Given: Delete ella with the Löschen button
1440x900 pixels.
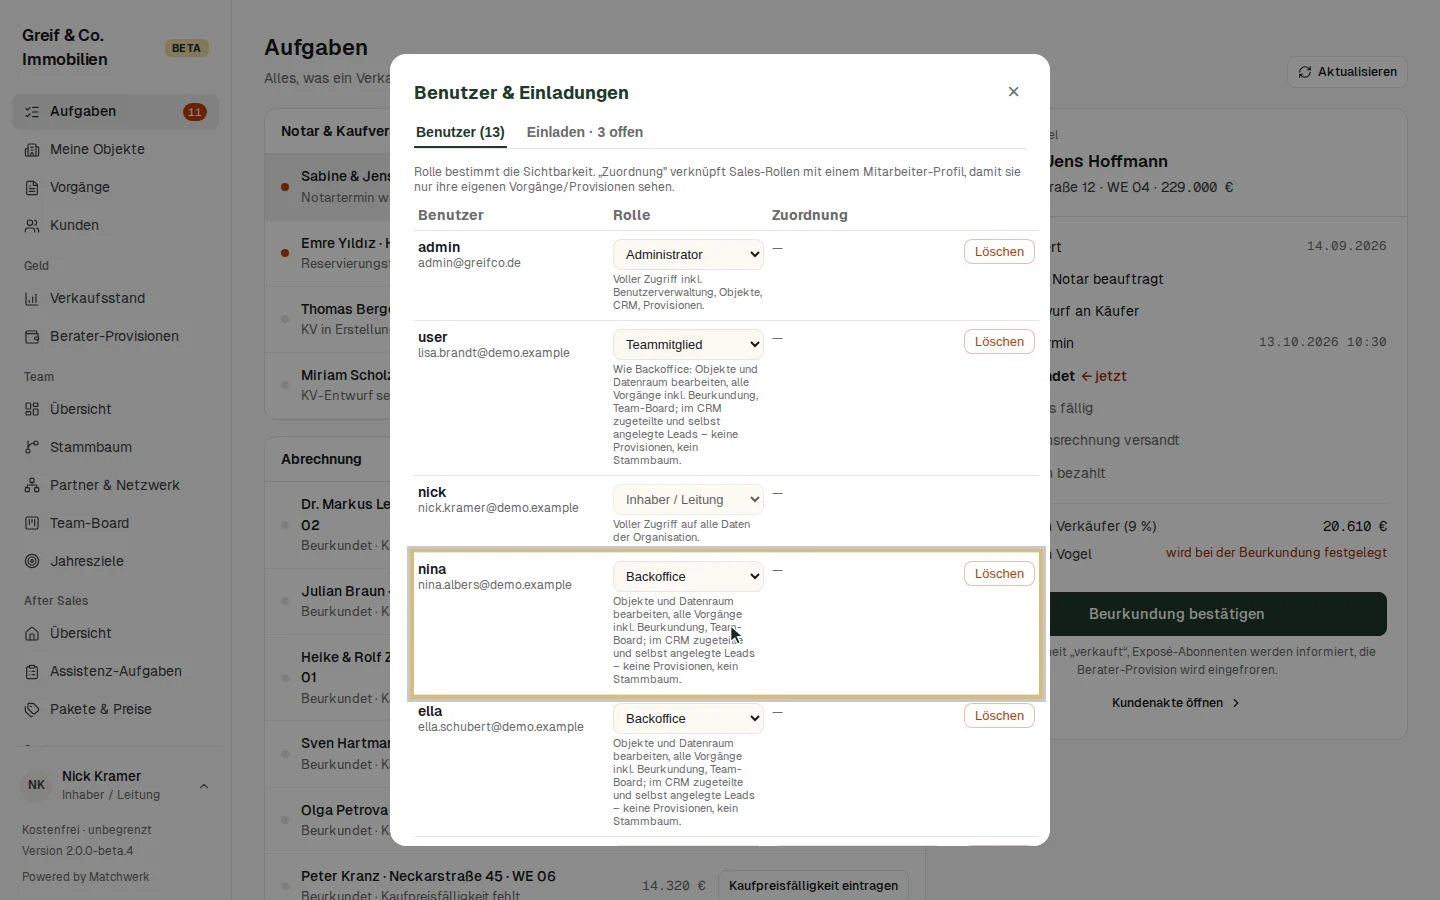Looking at the screenshot, I should (999, 716).
